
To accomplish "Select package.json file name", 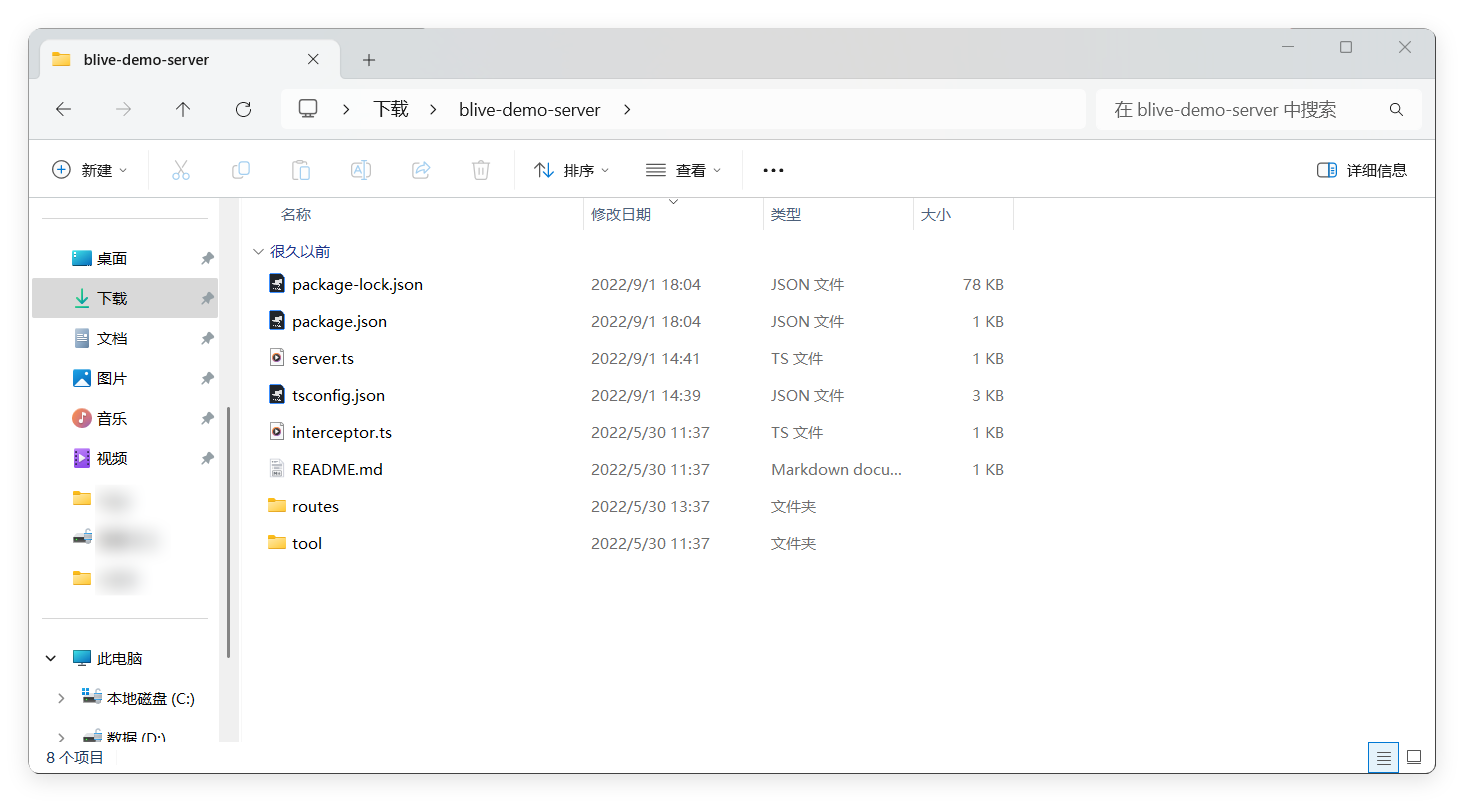I will (339, 321).
